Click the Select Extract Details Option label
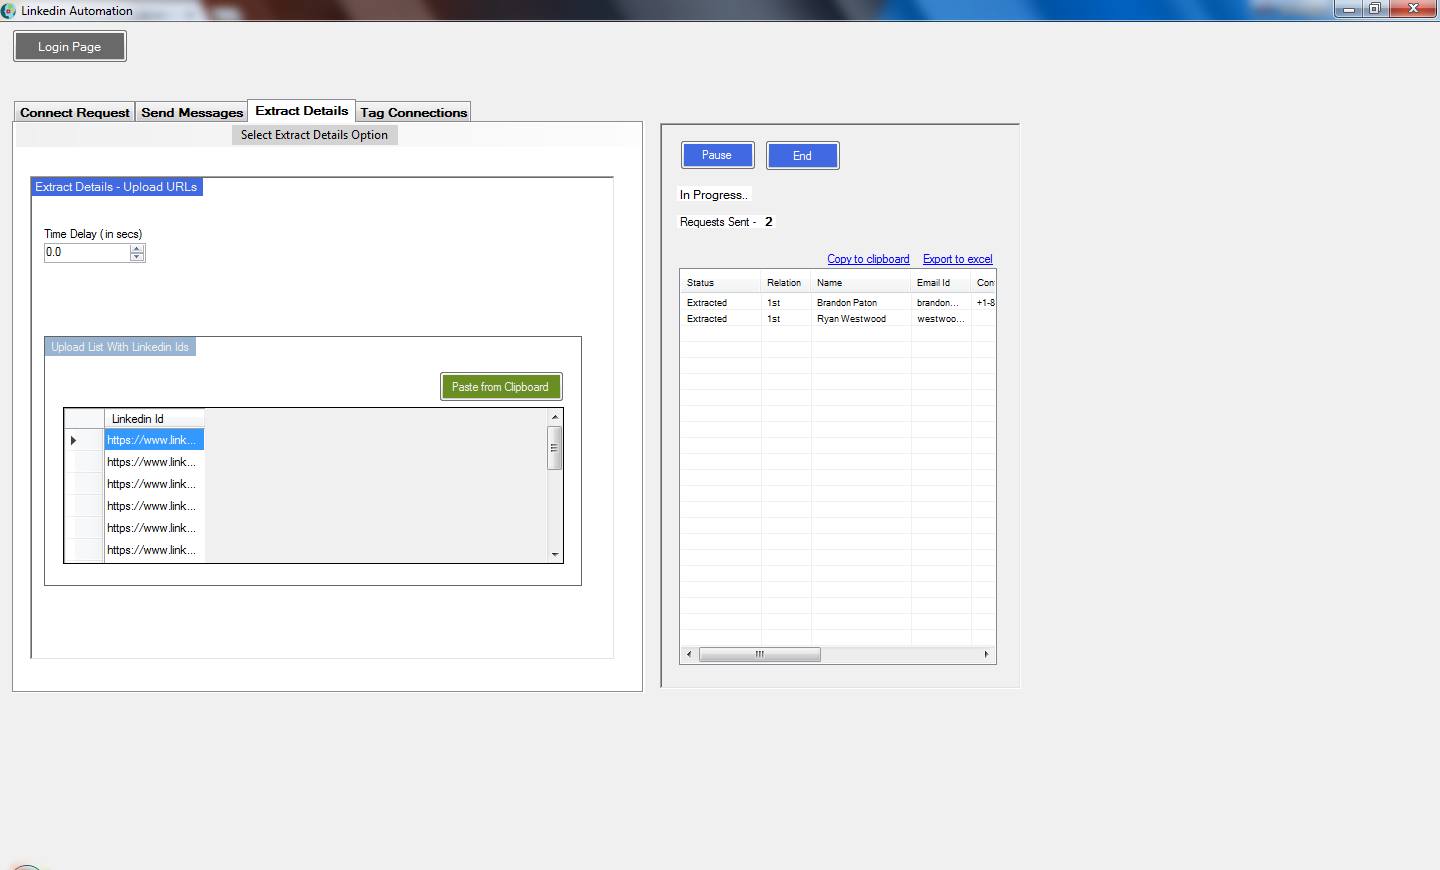Screen dimensions: 1440x870 [x=314, y=135]
